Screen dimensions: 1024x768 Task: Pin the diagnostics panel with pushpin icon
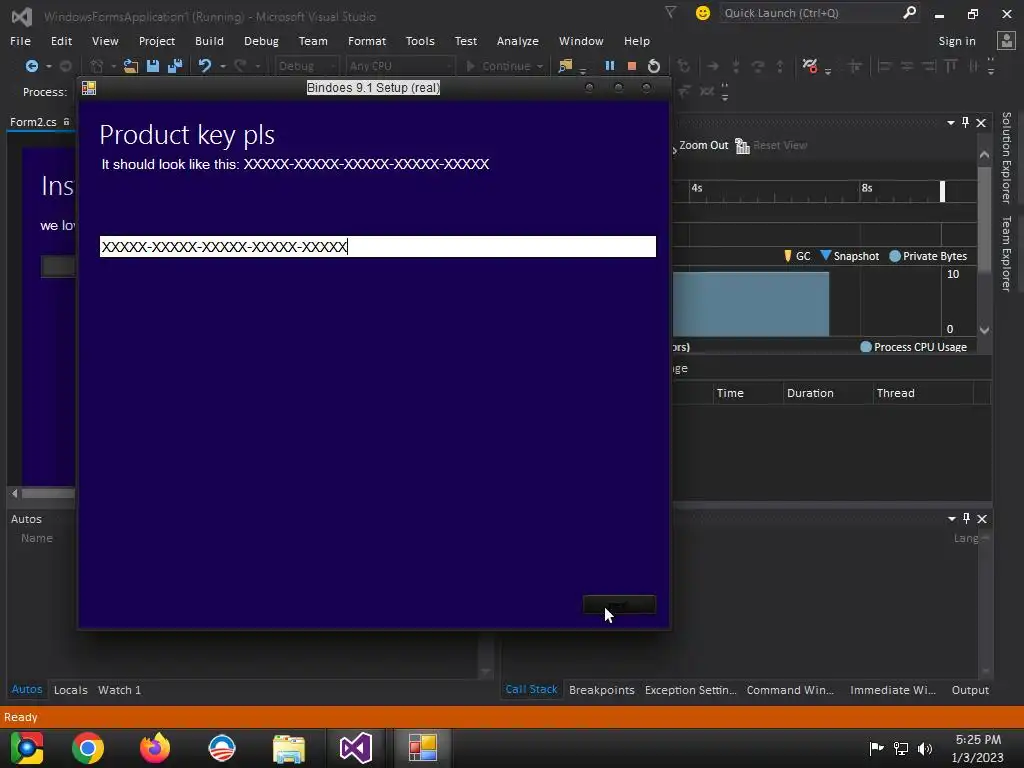point(966,122)
